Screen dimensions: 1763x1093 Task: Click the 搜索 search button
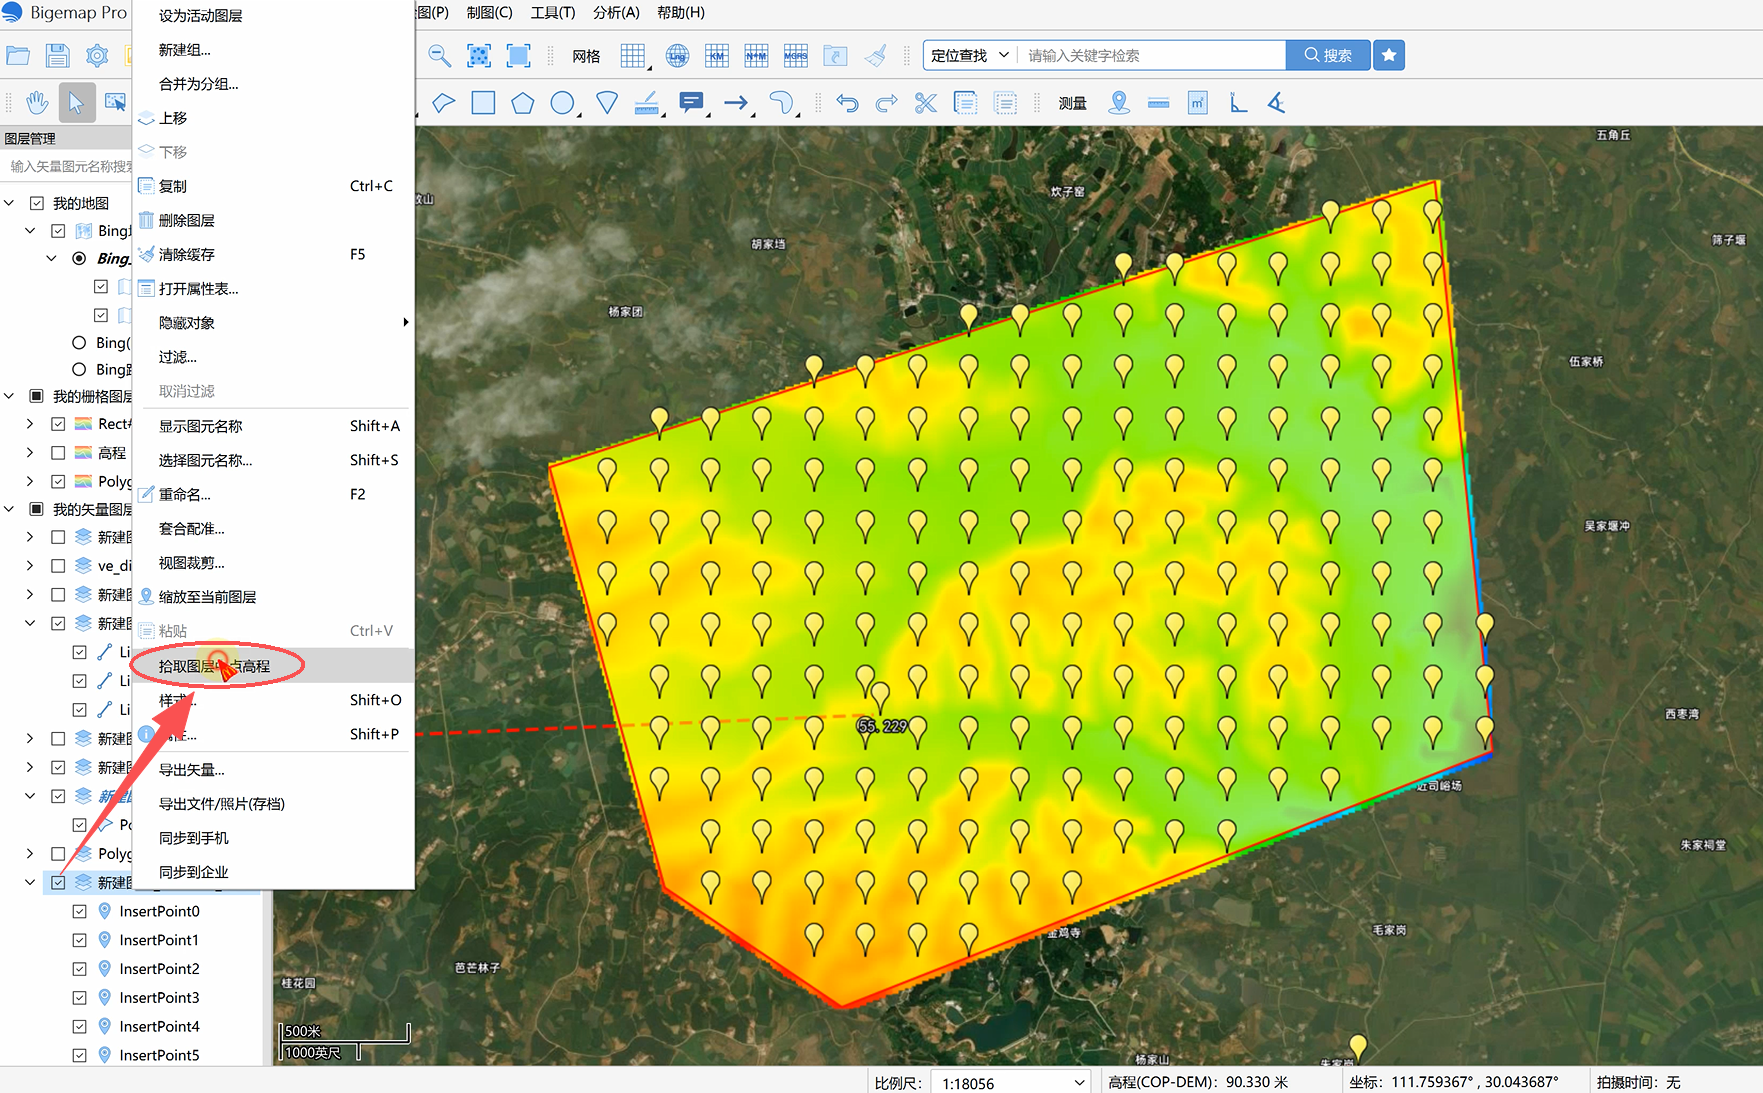(x=1328, y=55)
